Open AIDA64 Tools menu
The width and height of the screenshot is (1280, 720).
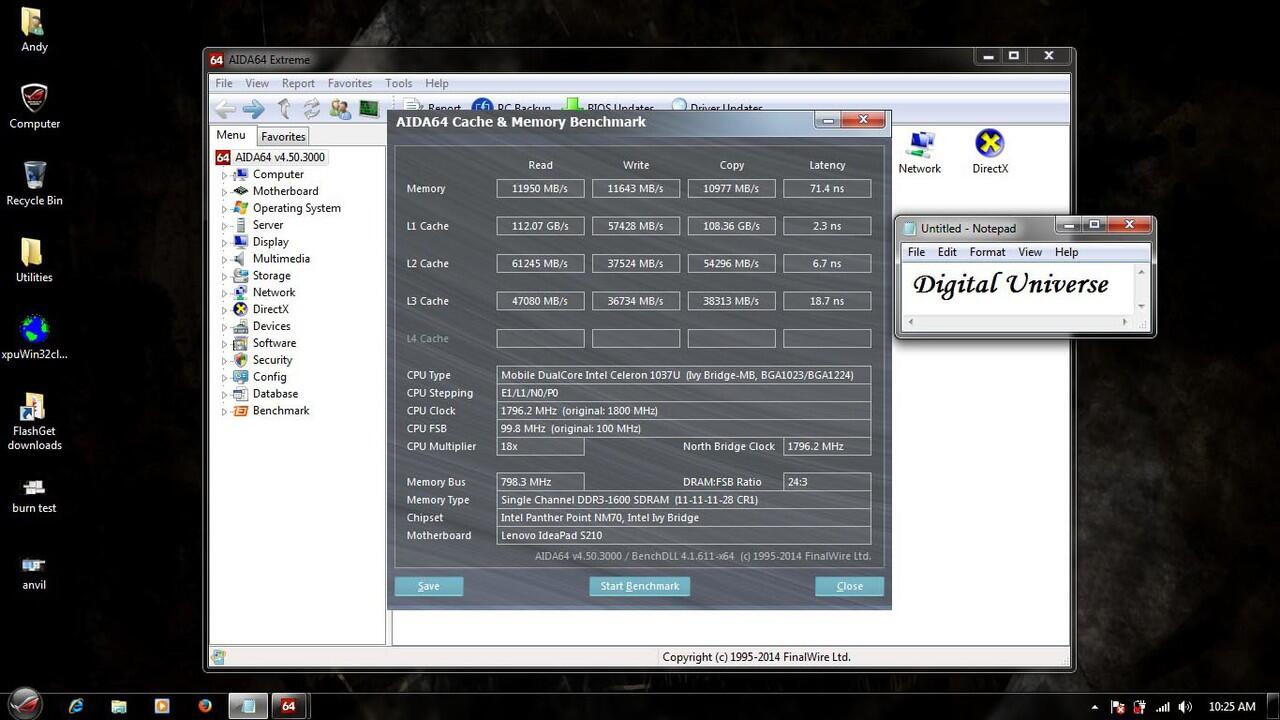398,83
